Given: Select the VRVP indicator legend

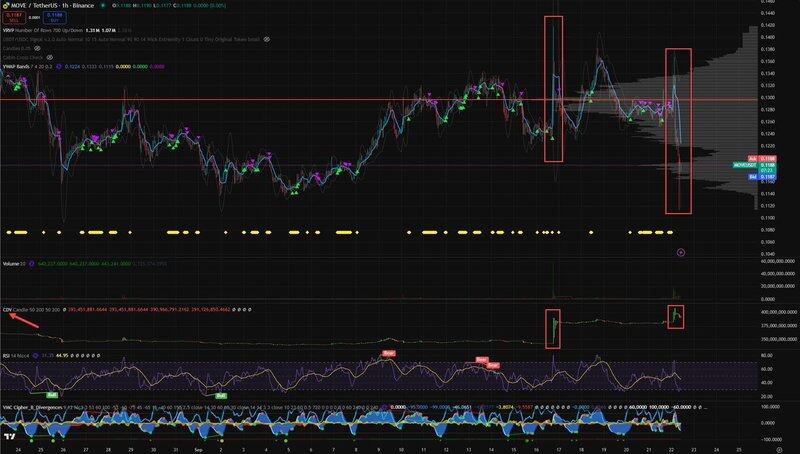Looking at the screenshot, I should coord(42,30).
